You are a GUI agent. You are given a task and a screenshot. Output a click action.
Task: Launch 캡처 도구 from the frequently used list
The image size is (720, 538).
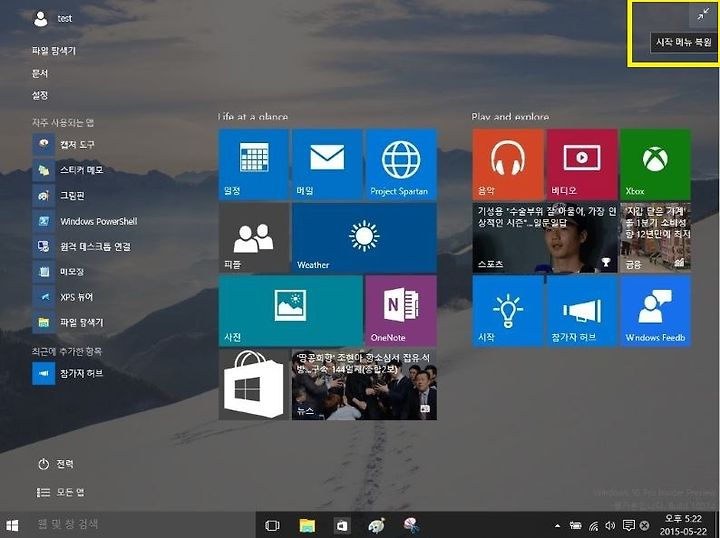pos(64,144)
